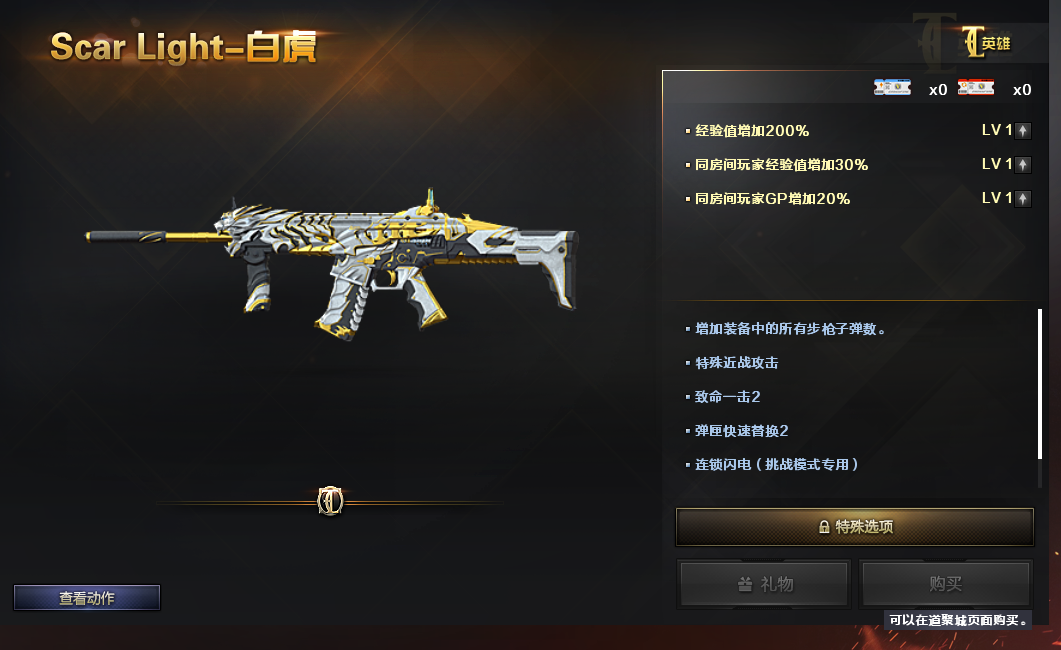View weapon animations with 查看动作
The image size is (1061, 650).
point(87,598)
